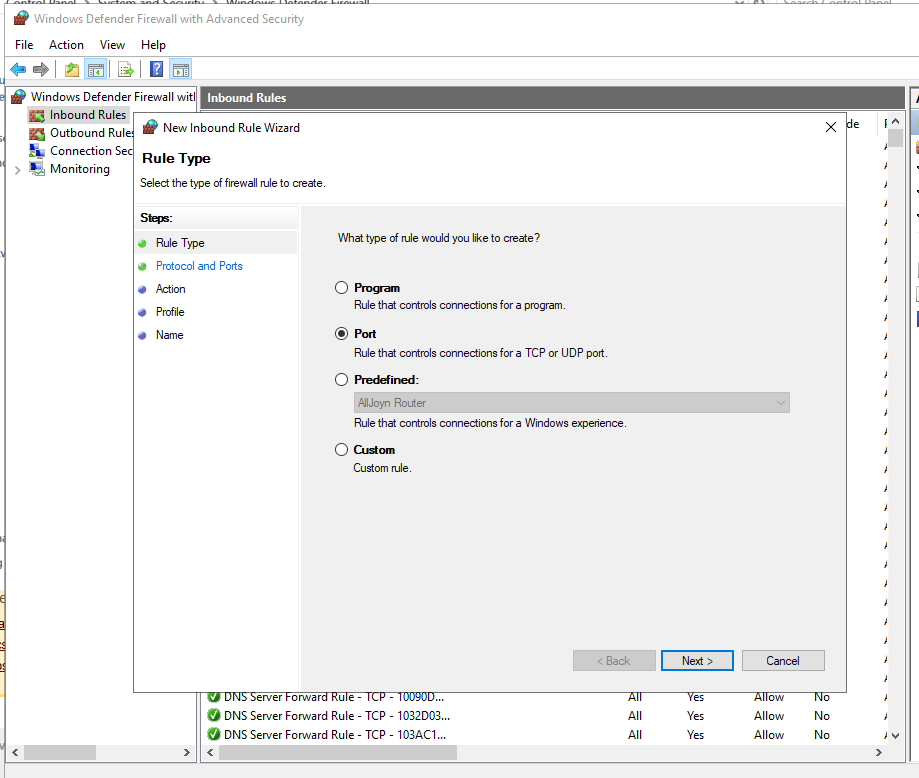Click All cell of TCP - 1032D03 rule
Screen dimensions: 919x778
[x=635, y=715]
